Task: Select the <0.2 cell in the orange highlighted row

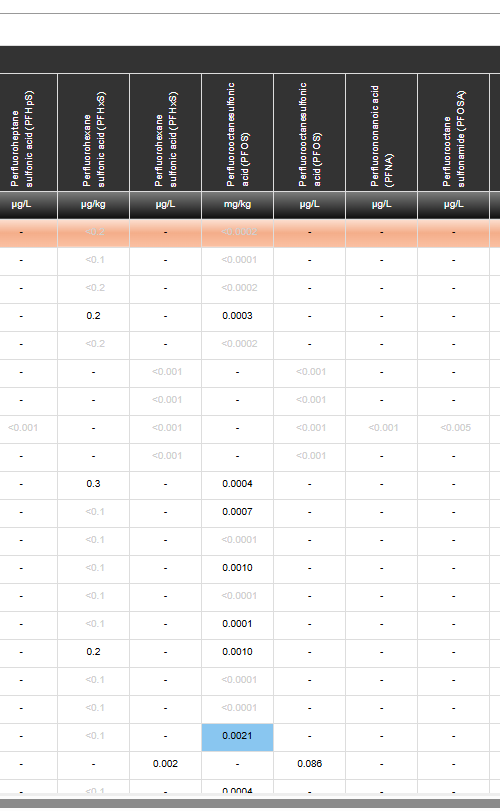Action: pos(94,232)
